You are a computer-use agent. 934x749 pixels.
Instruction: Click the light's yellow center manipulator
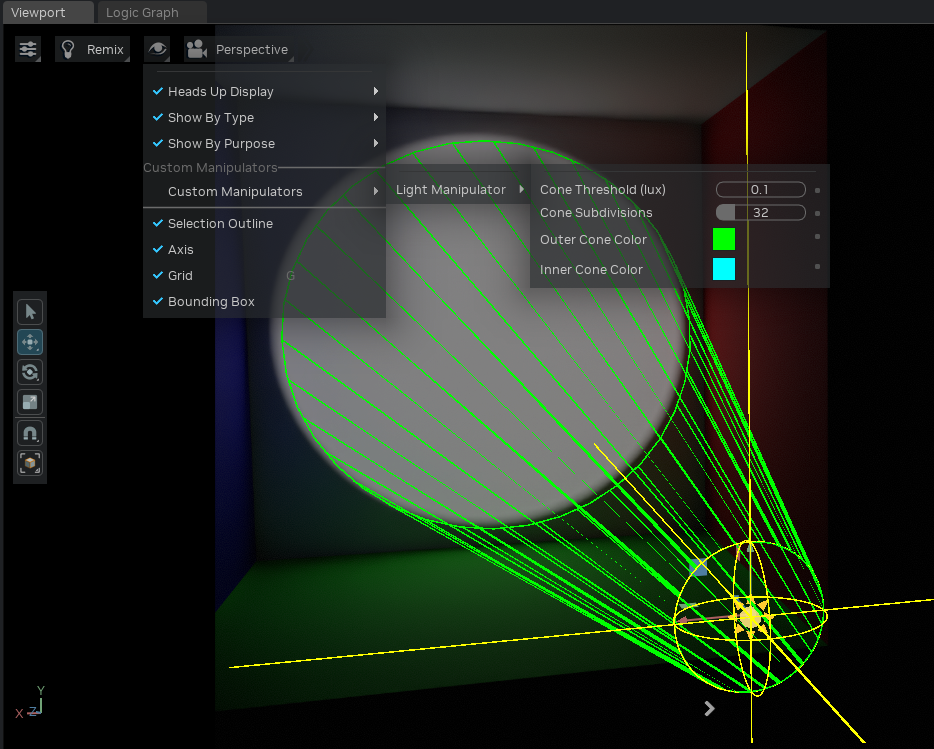(x=751, y=617)
